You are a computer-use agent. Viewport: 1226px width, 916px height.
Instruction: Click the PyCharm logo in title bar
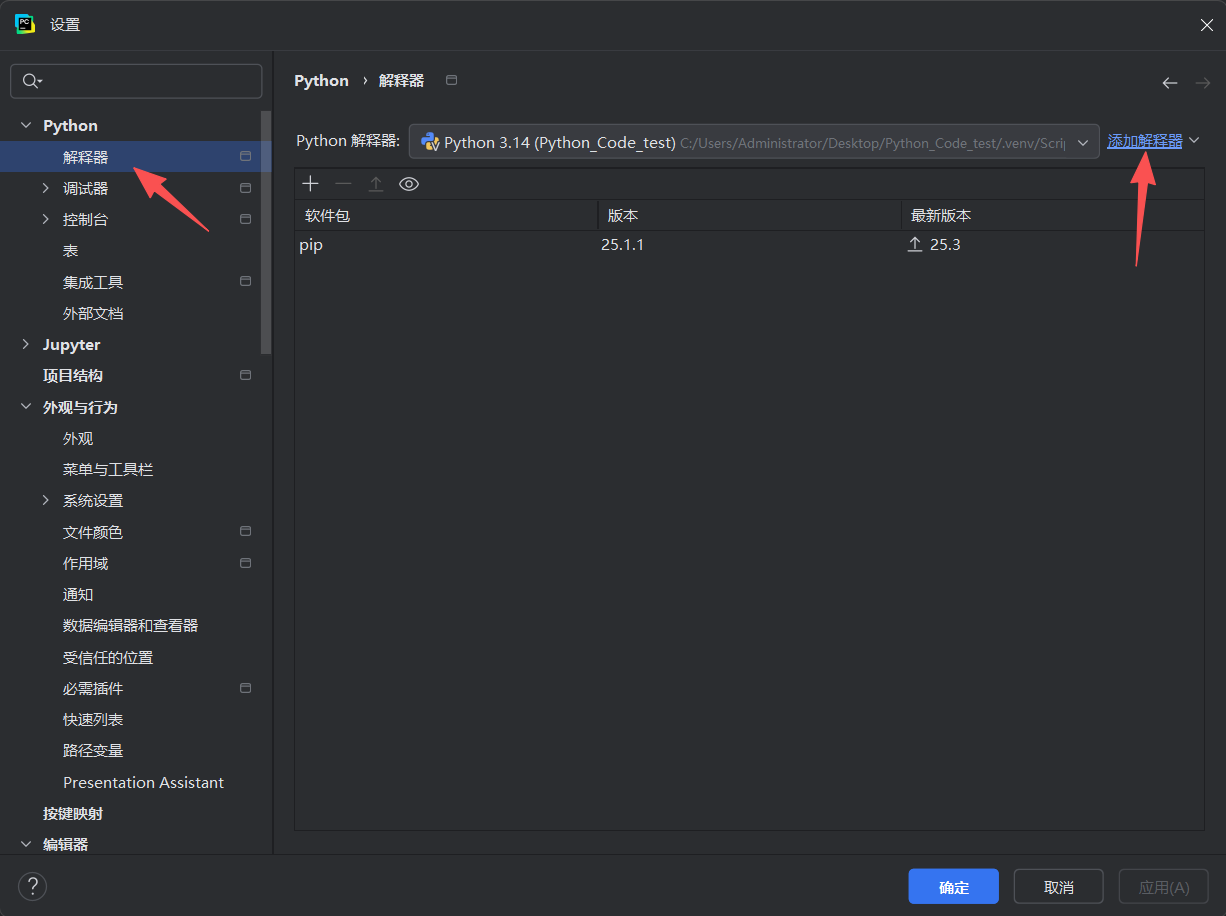coord(25,25)
